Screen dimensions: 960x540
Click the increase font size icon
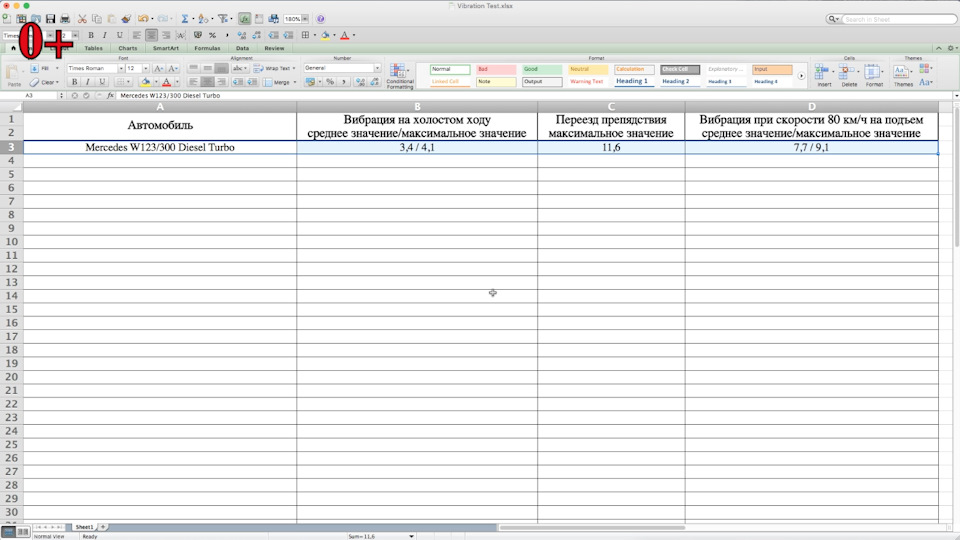click(x=159, y=68)
